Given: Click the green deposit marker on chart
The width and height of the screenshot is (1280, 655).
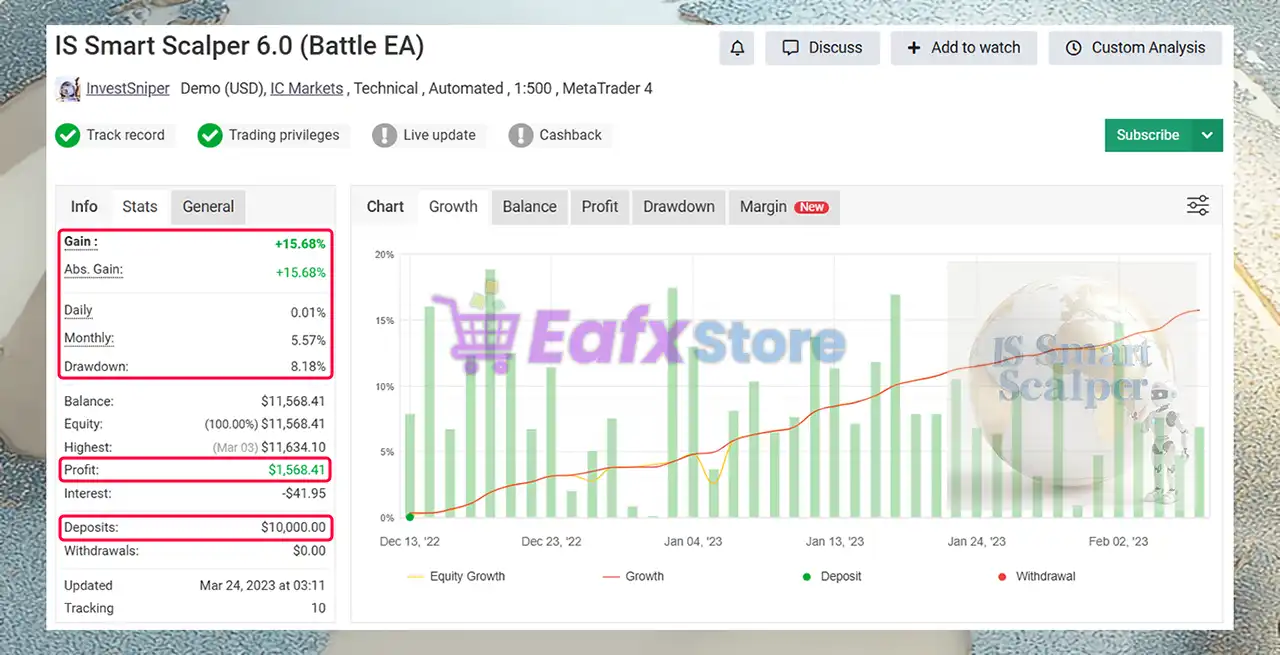Looking at the screenshot, I should (410, 517).
